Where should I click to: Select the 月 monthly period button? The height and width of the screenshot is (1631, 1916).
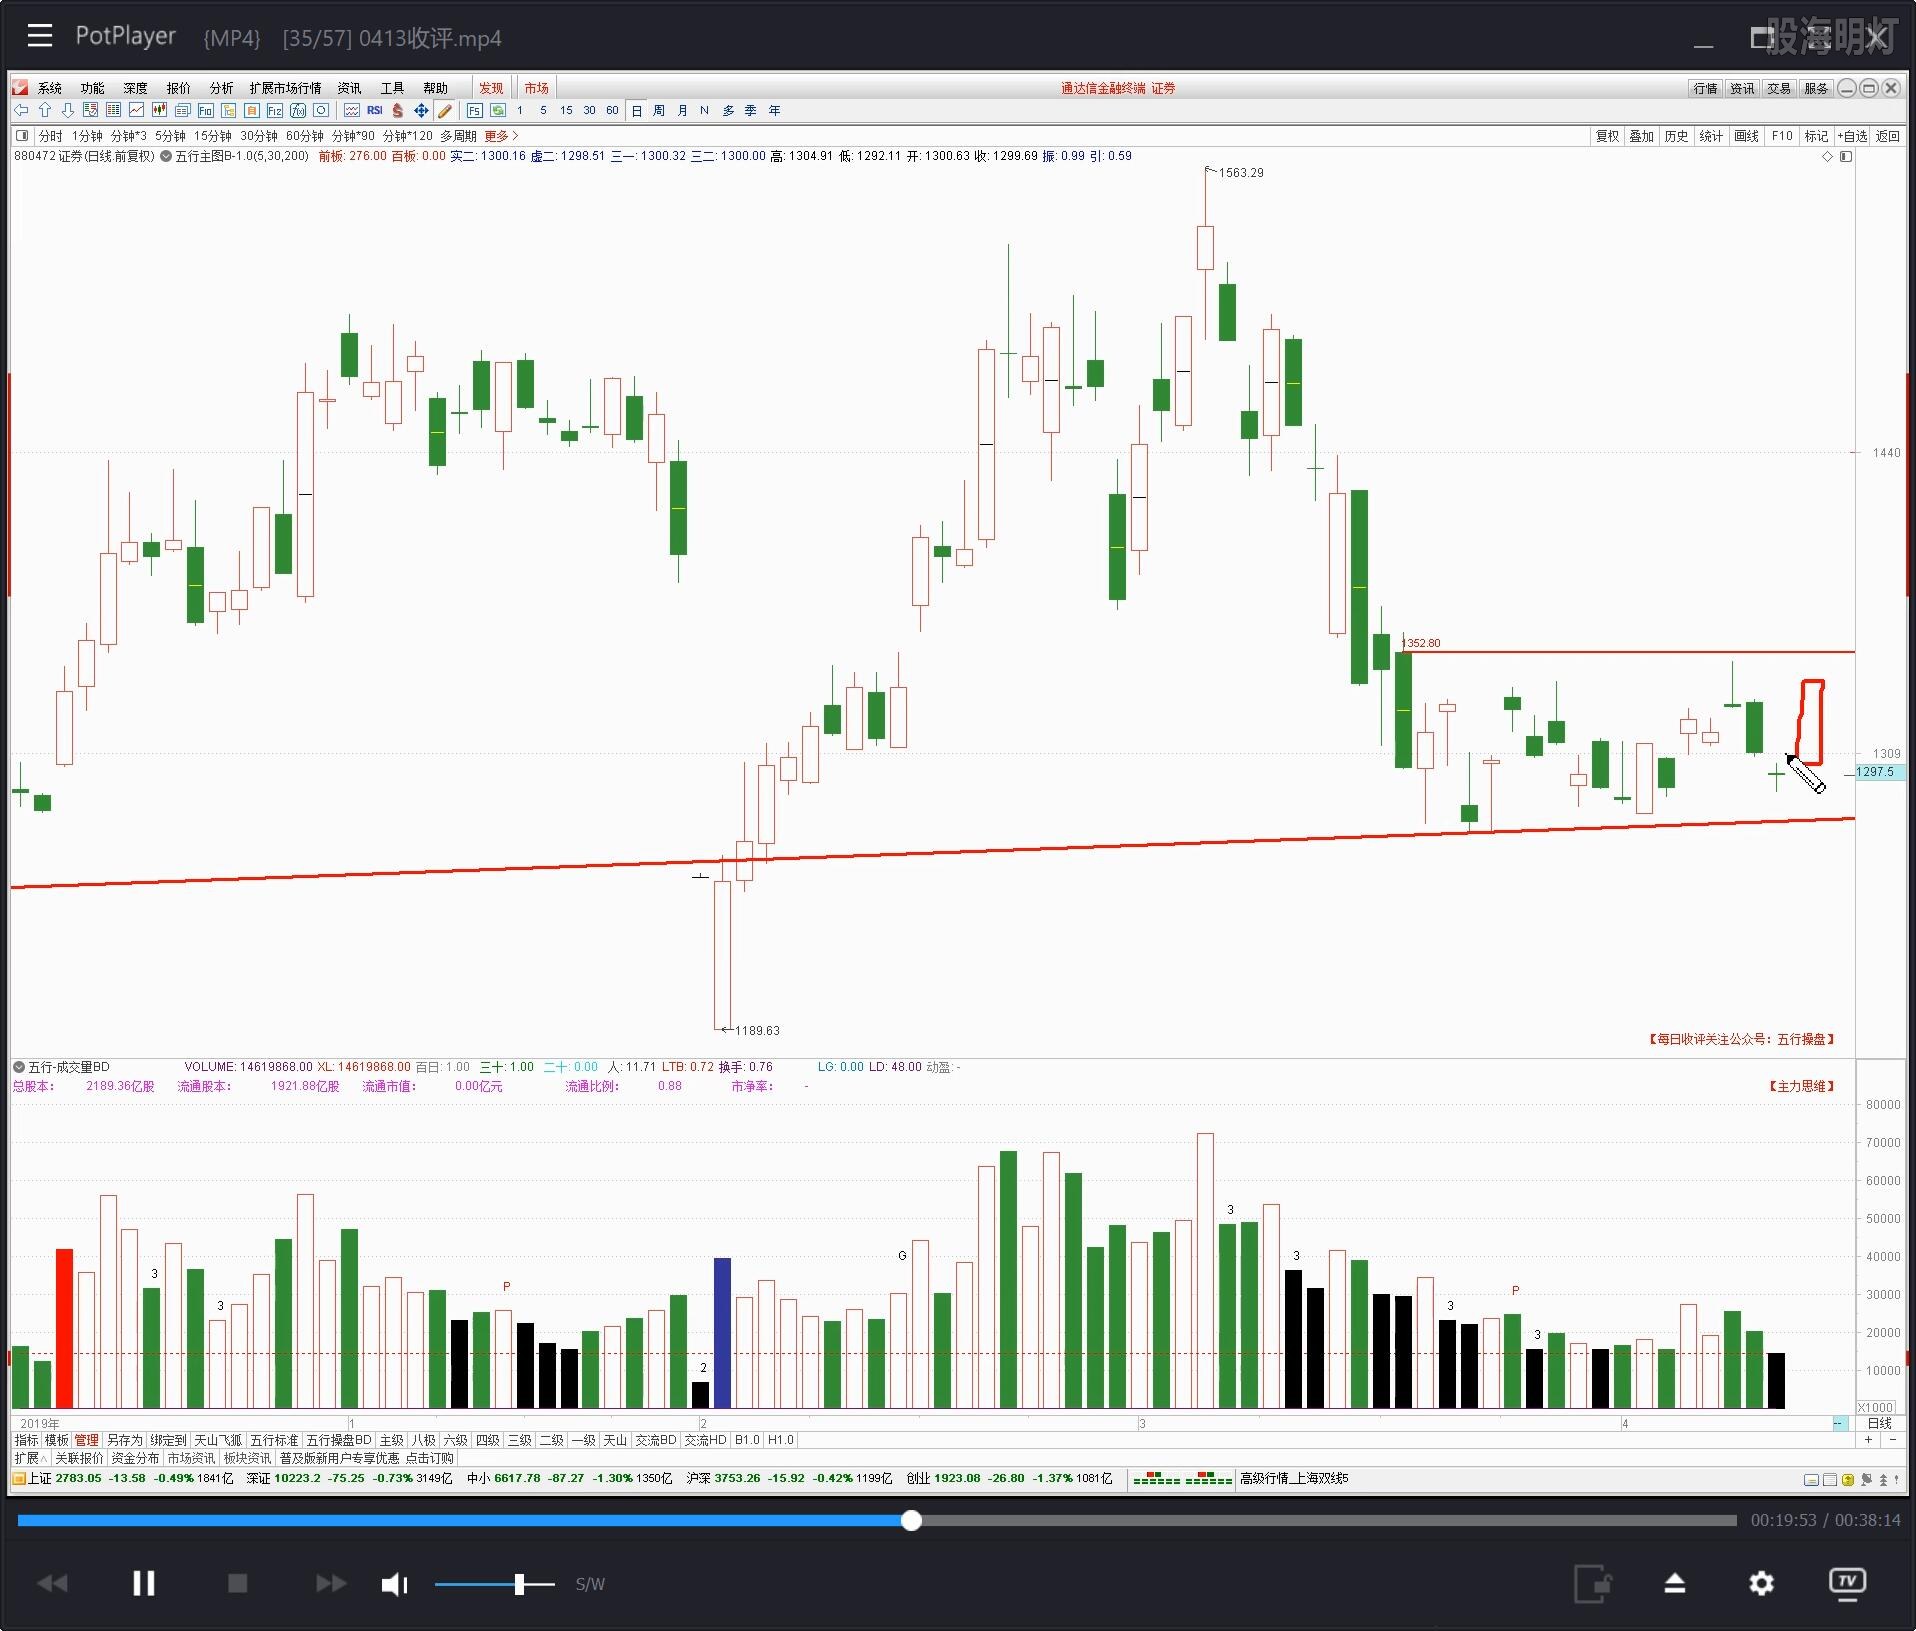682,111
